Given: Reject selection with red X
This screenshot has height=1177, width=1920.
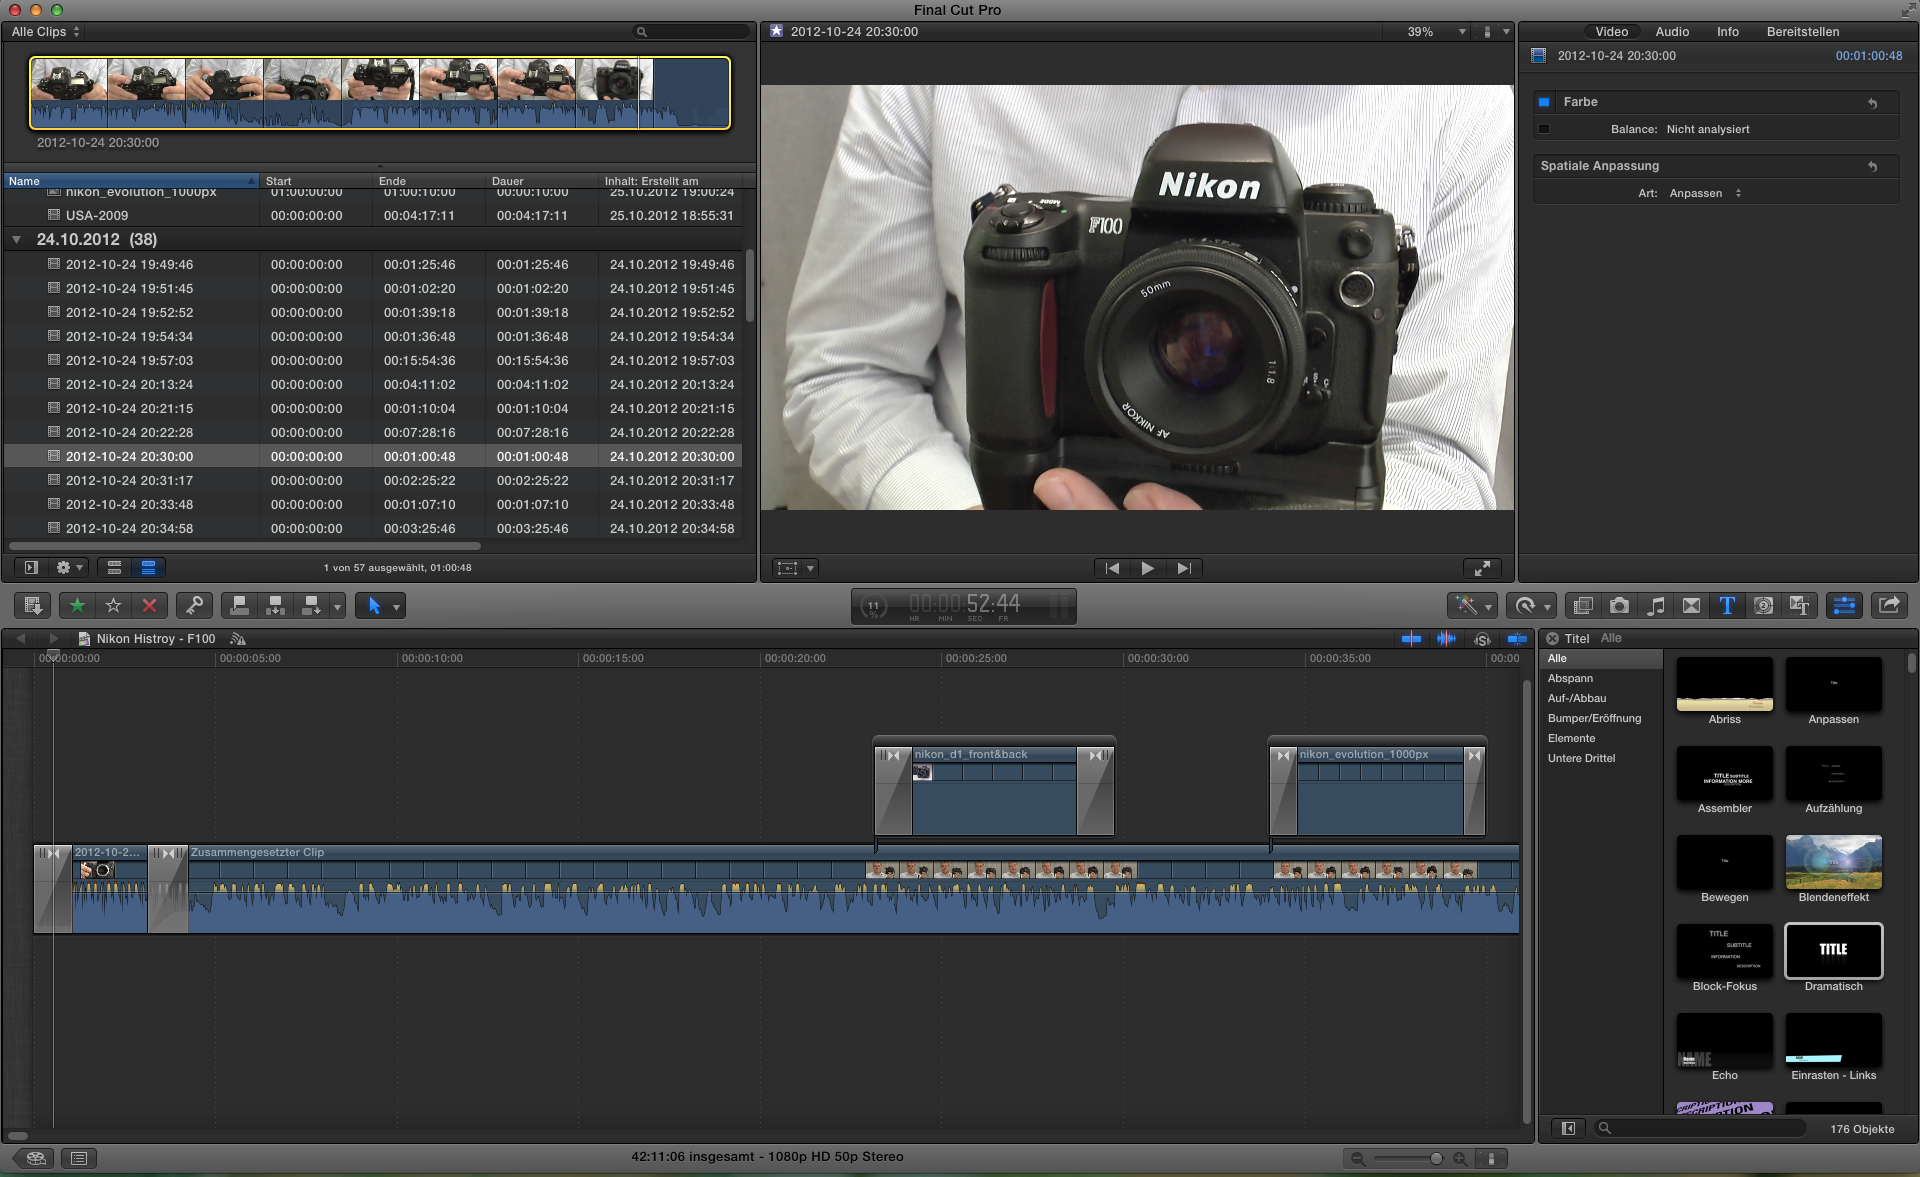Looking at the screenshot, I should (x=149, y=606).
